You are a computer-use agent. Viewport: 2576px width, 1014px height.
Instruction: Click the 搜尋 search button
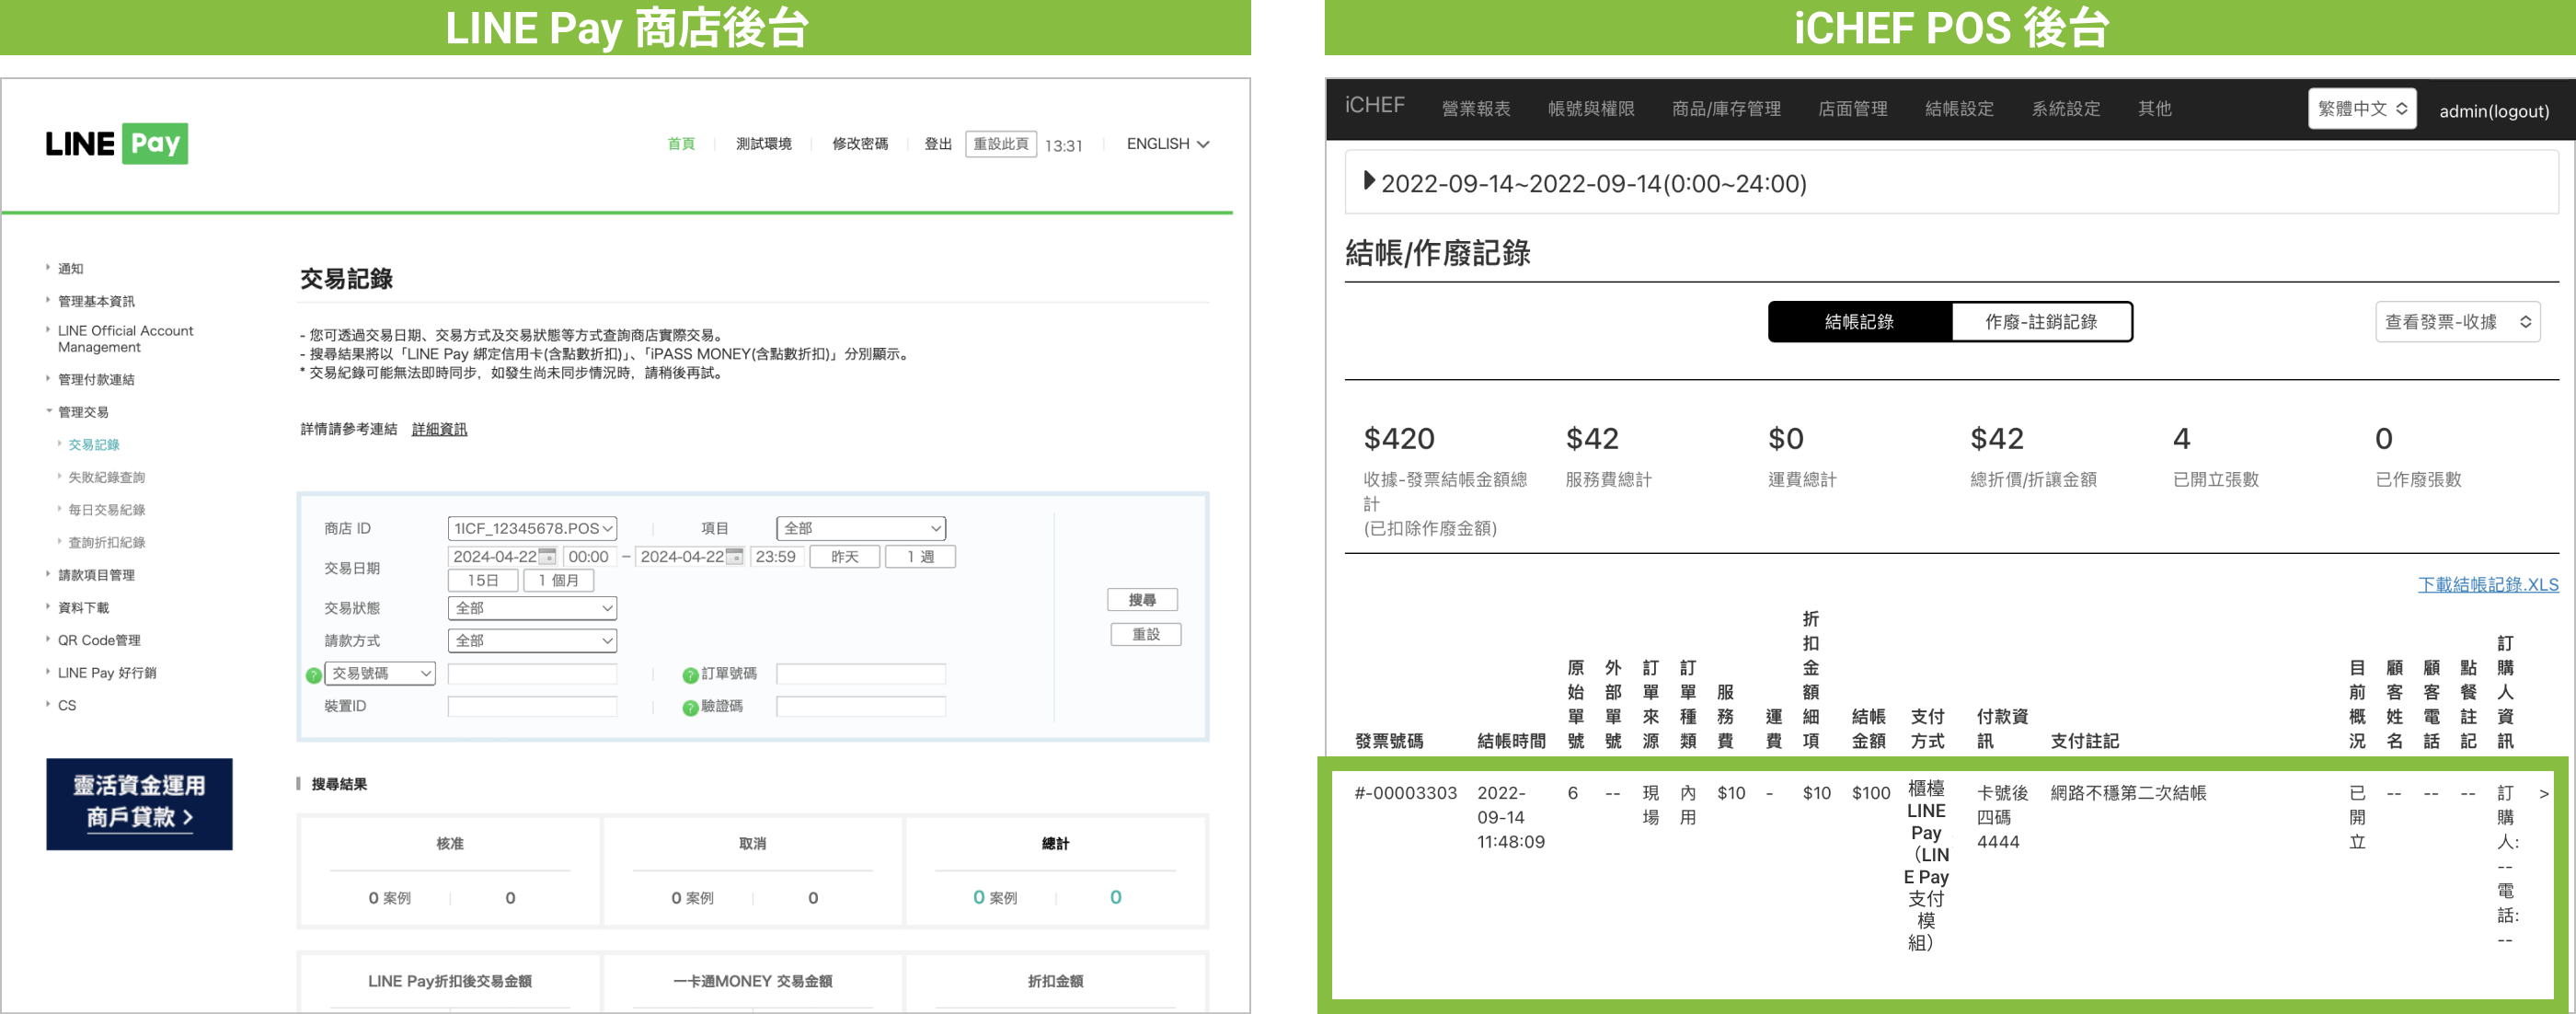(x=1141, y=600)
